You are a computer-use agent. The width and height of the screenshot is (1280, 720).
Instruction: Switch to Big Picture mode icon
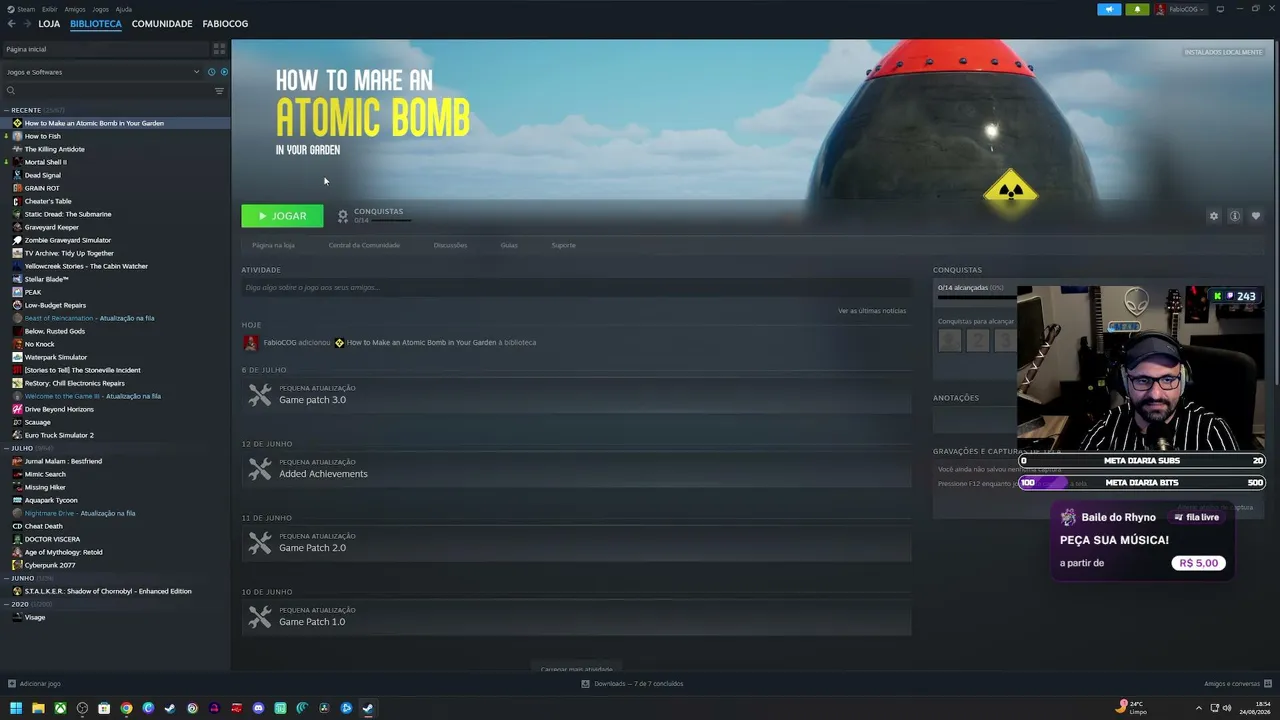[x=1220, y=9]
